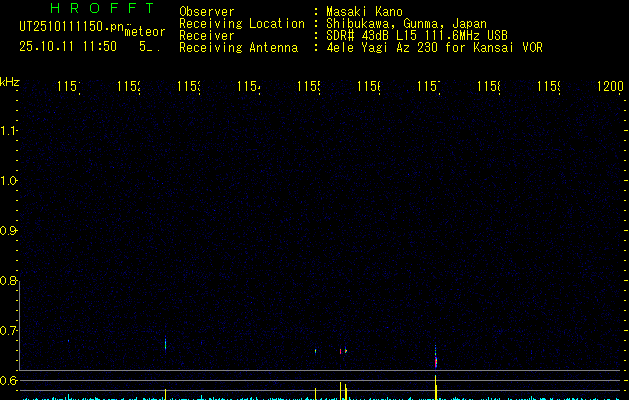The image size is (629, 400).
Task: Select the location Shibukawa, Gunma, Japan
Action: (x=406, y=24)
